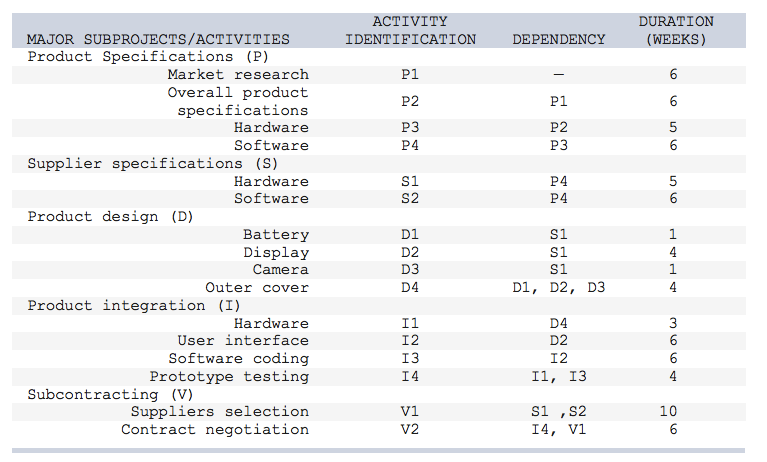Click the 'MAJOR SUBPROJECTS/ACTIVITIES' column header
Screen dimensions: 767x462
point(158,39)
